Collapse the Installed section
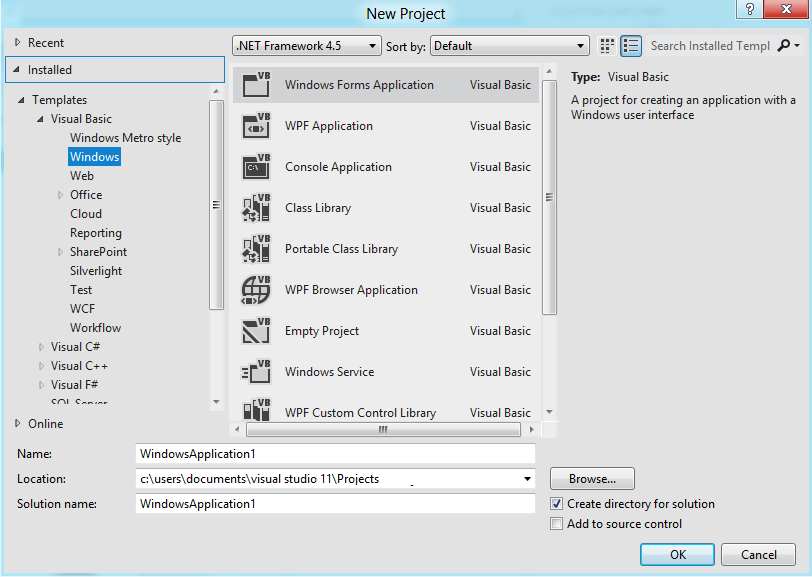Screen dimensions: 812x577 click(17, 69)
